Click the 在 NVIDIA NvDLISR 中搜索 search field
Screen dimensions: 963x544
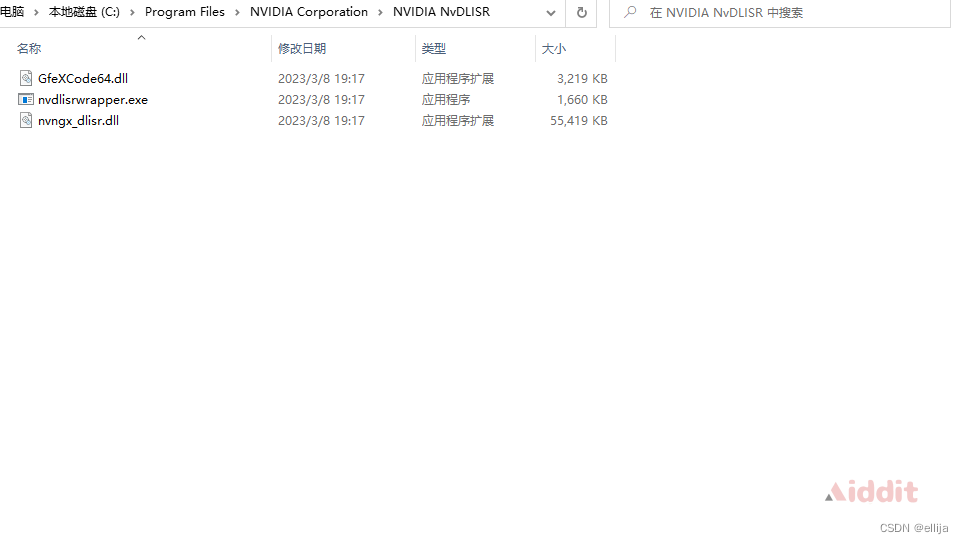coord(780,13)
